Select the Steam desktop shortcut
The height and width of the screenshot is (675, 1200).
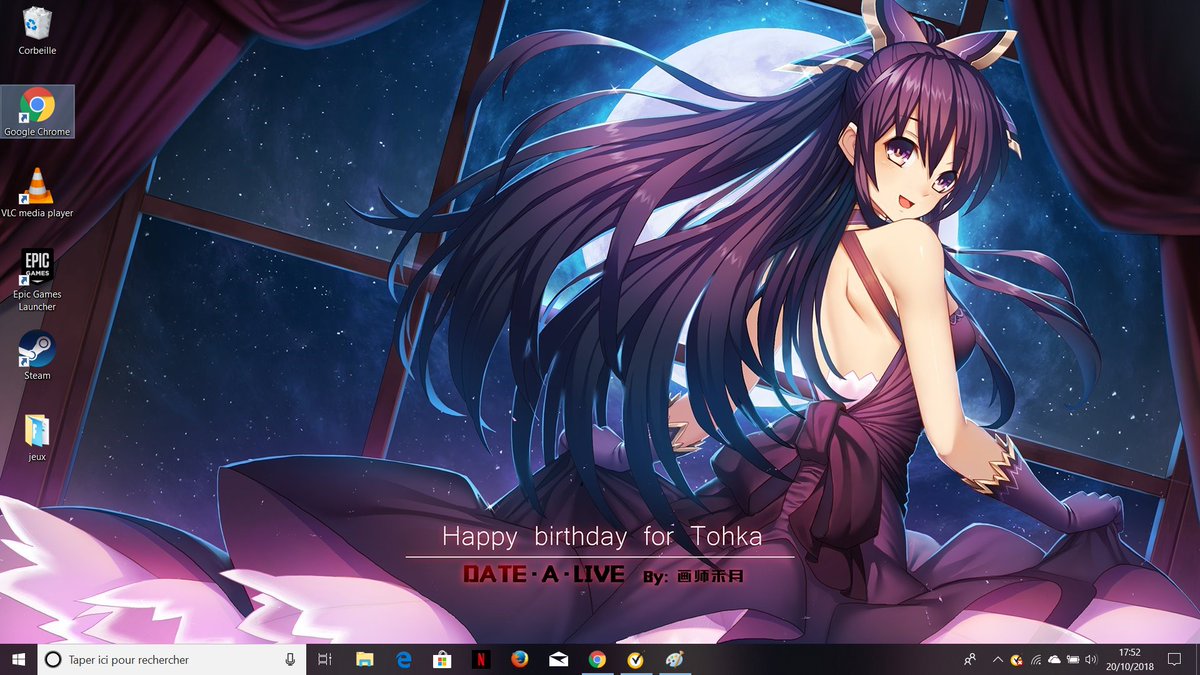click(x=37, y=355)
